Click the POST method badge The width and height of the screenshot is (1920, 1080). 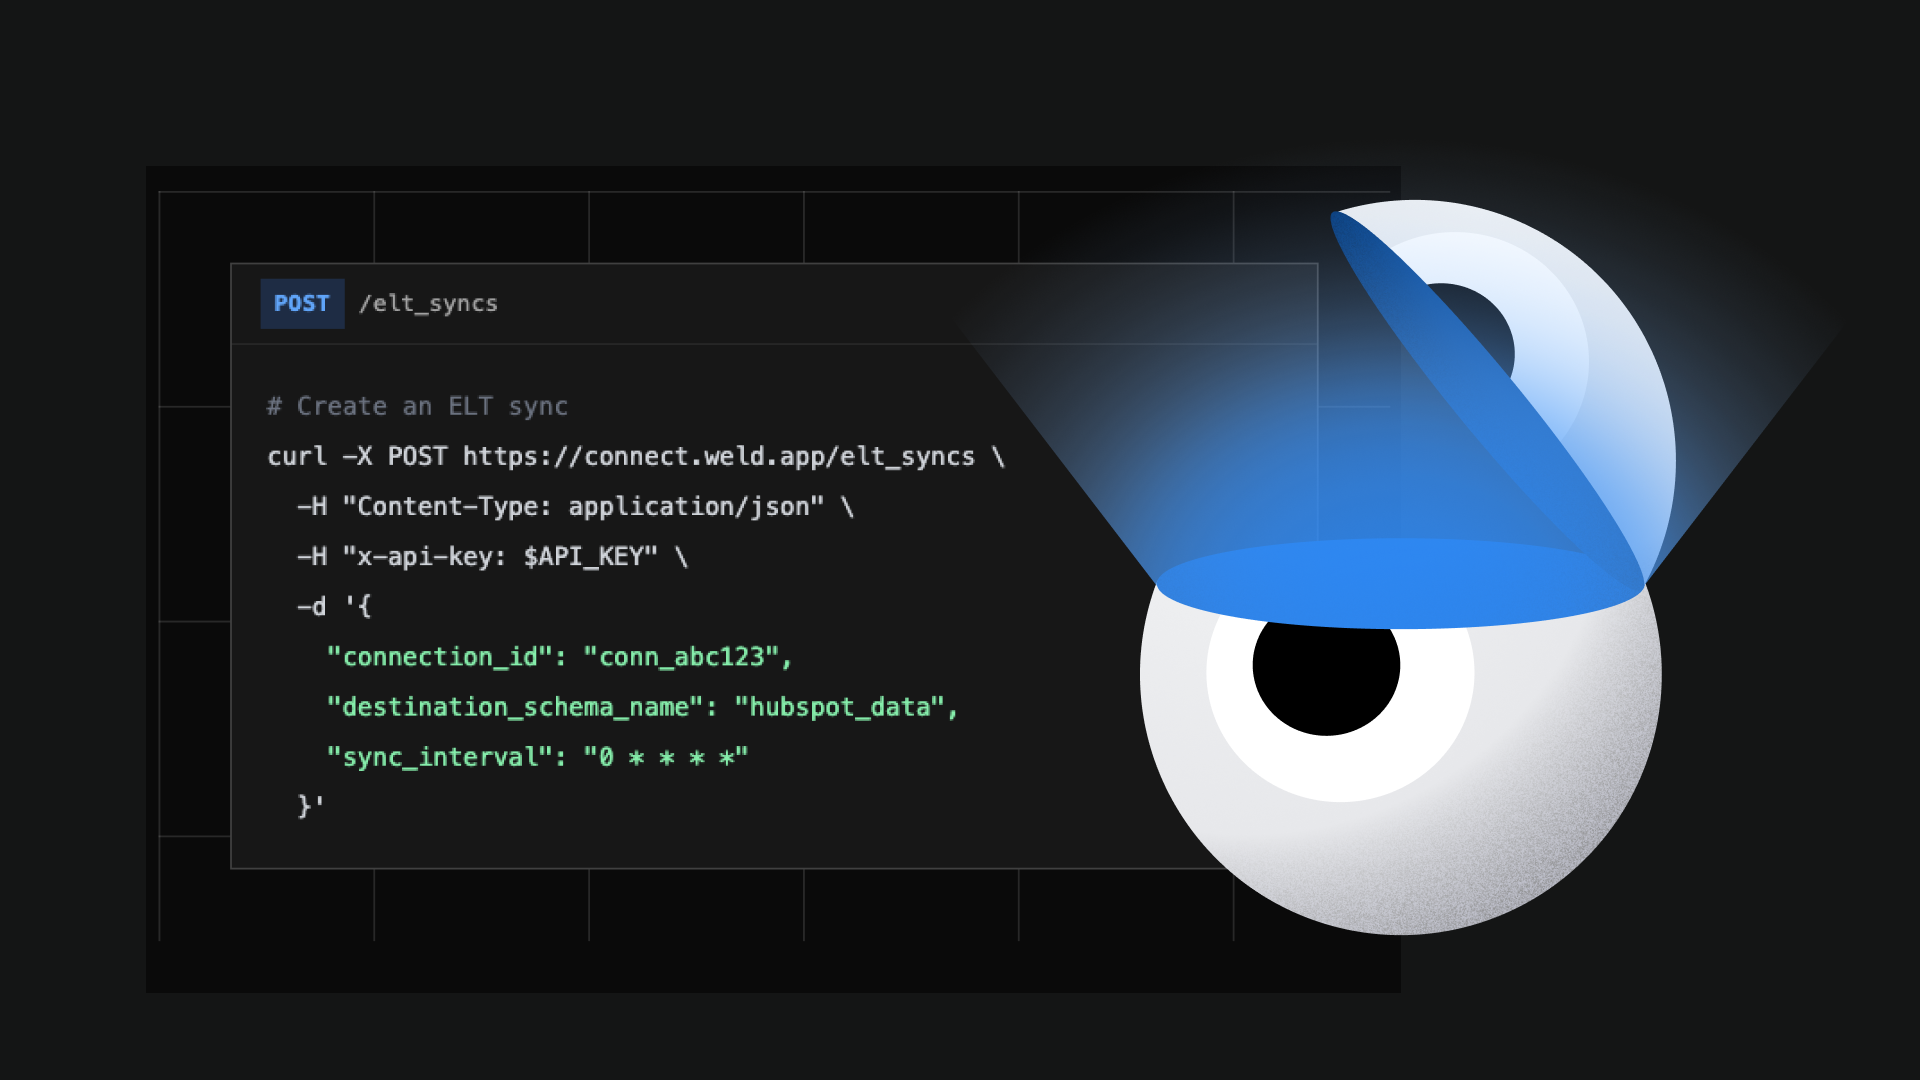[302, 304]
